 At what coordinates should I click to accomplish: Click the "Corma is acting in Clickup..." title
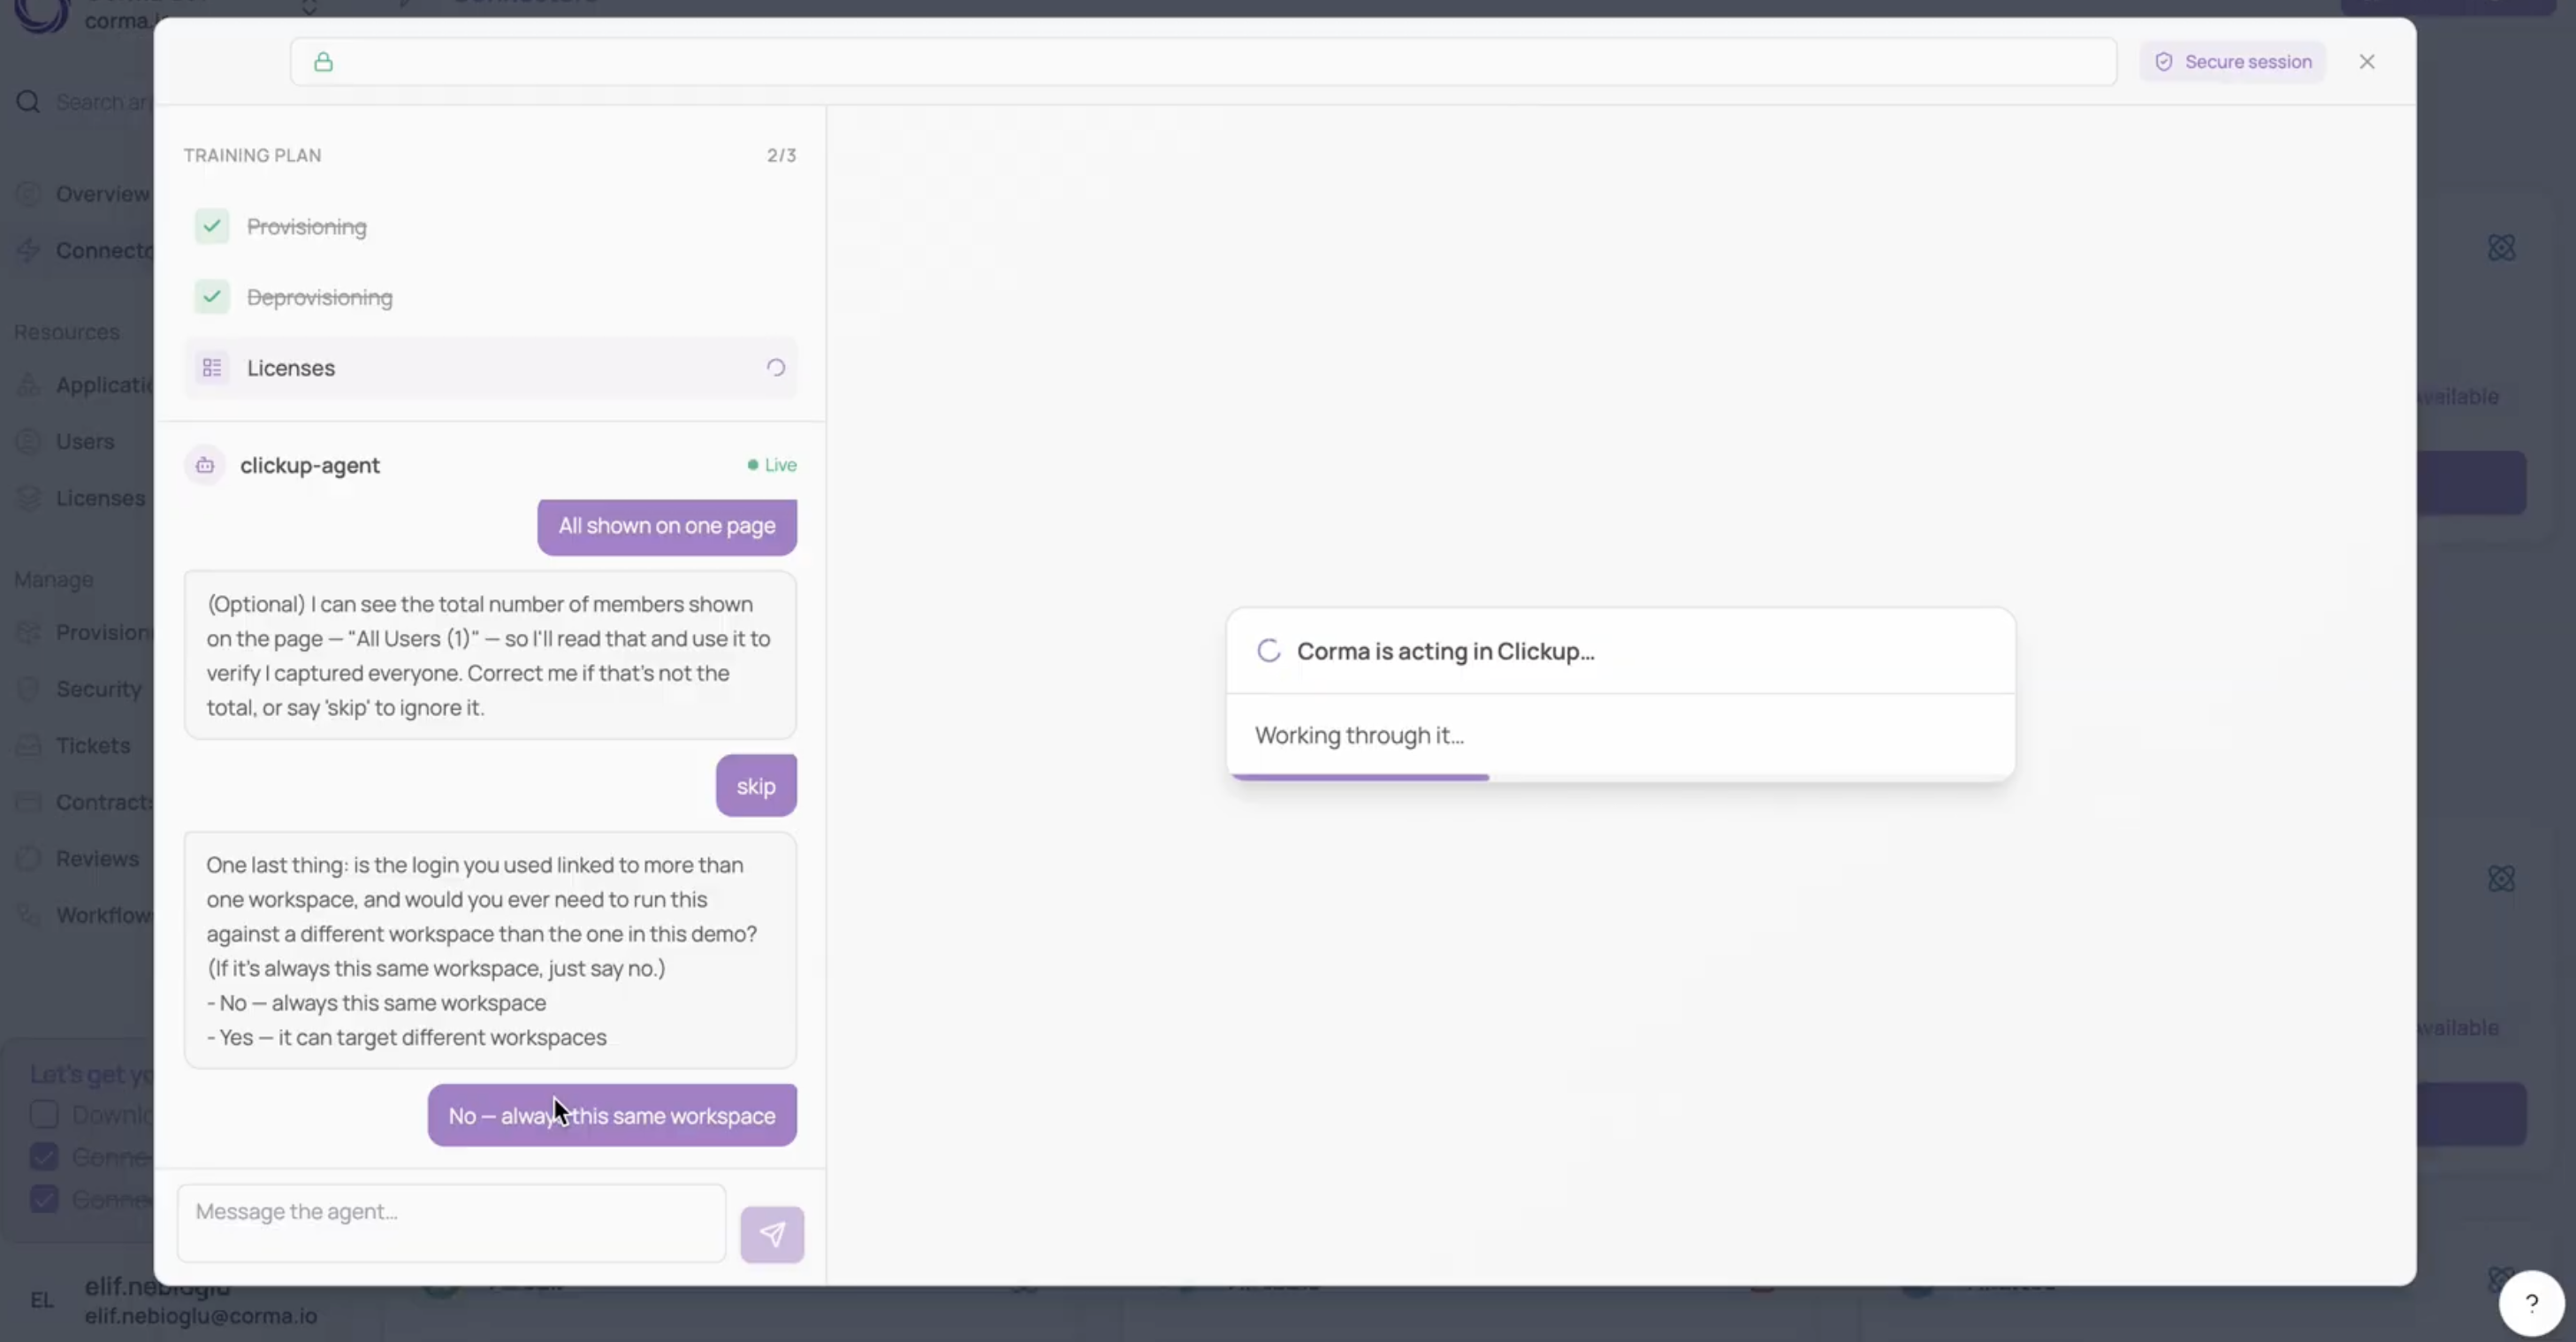pyautogui.click(x=1445, y=652)
